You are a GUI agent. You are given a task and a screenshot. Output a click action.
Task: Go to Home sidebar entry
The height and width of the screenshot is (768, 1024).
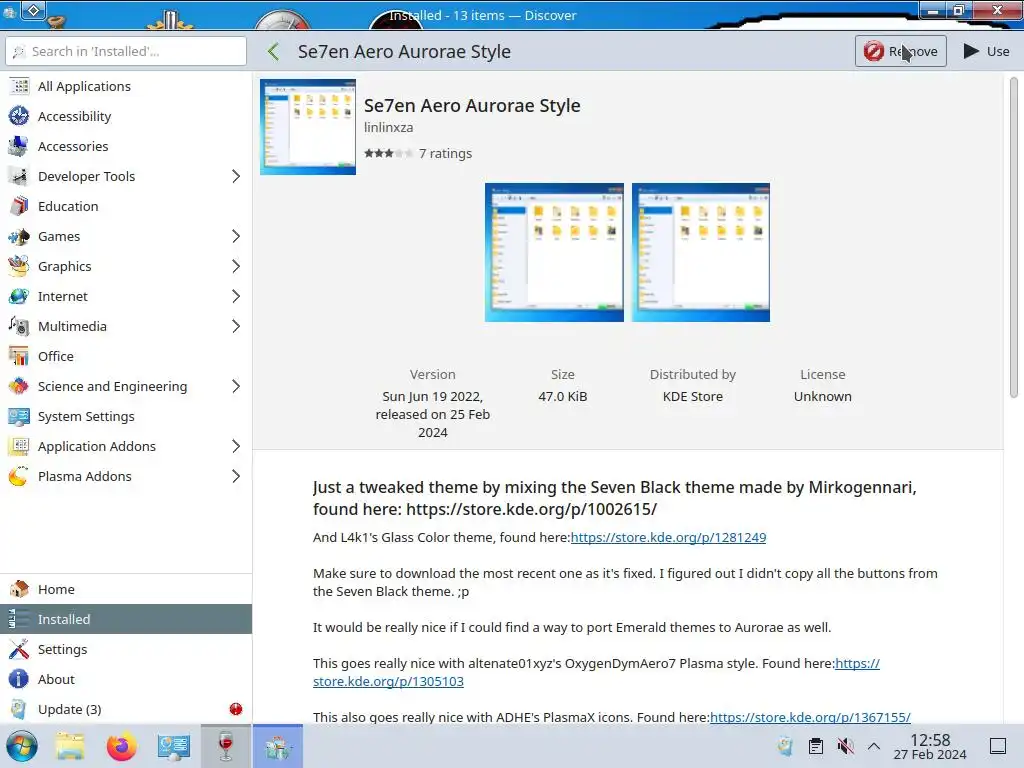126,589
